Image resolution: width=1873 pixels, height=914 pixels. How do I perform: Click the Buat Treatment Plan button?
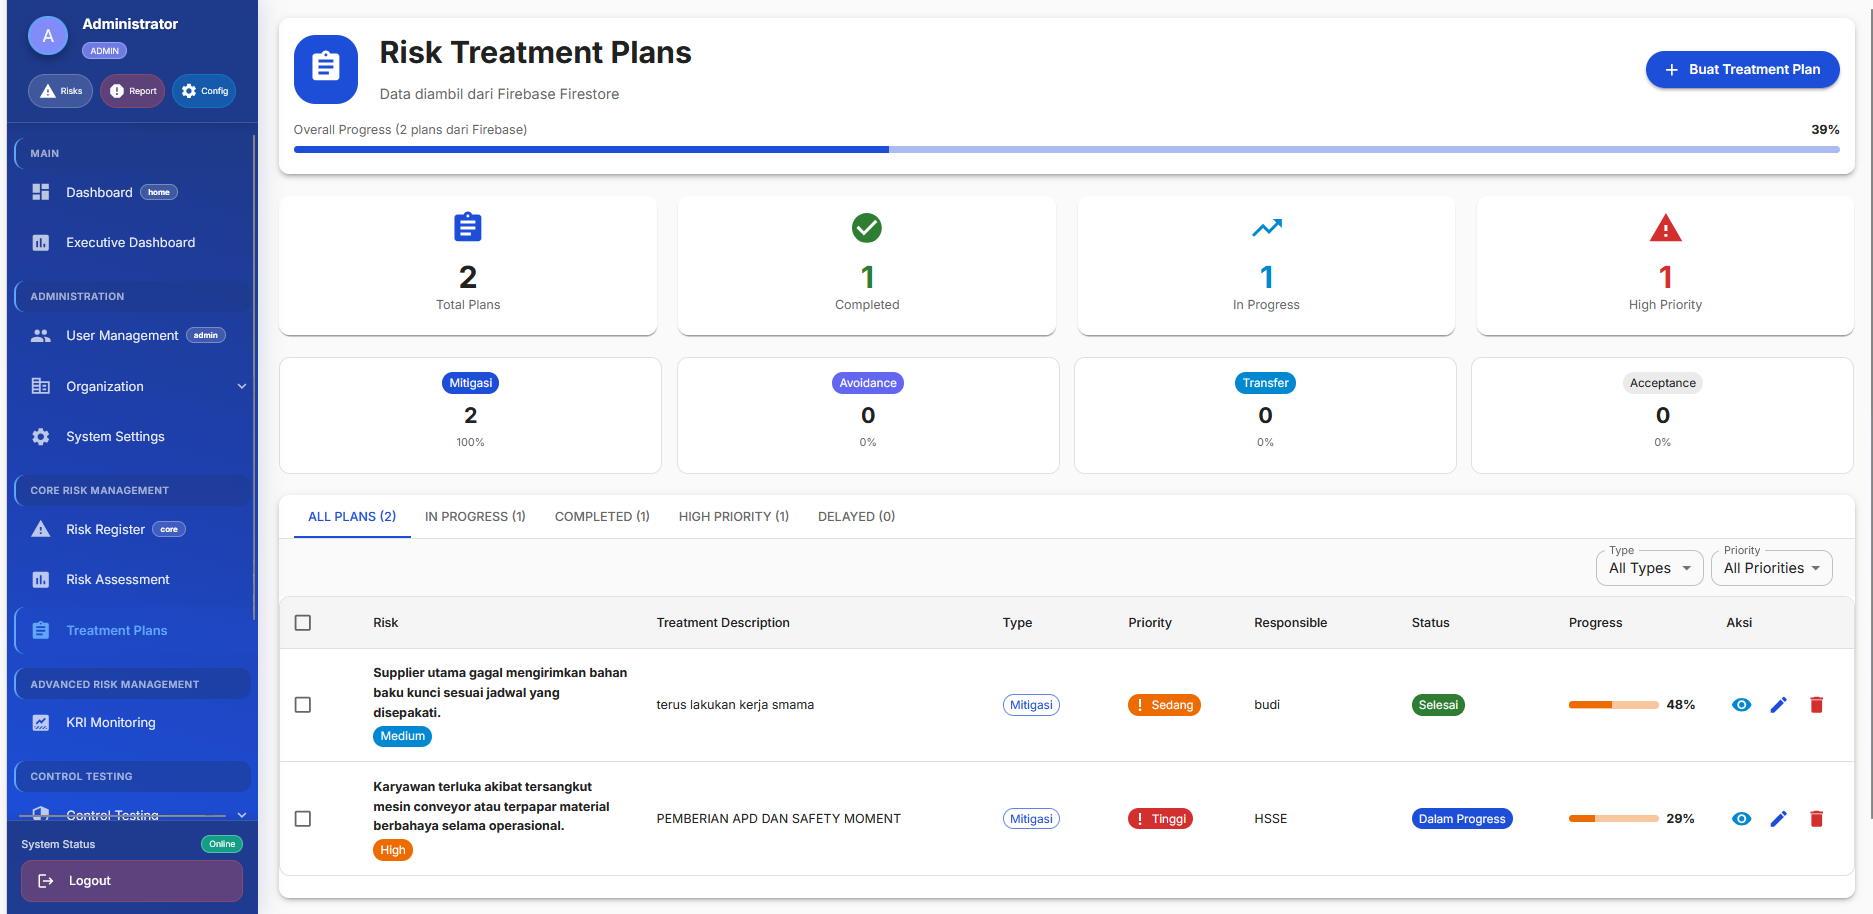(1742, 70)
